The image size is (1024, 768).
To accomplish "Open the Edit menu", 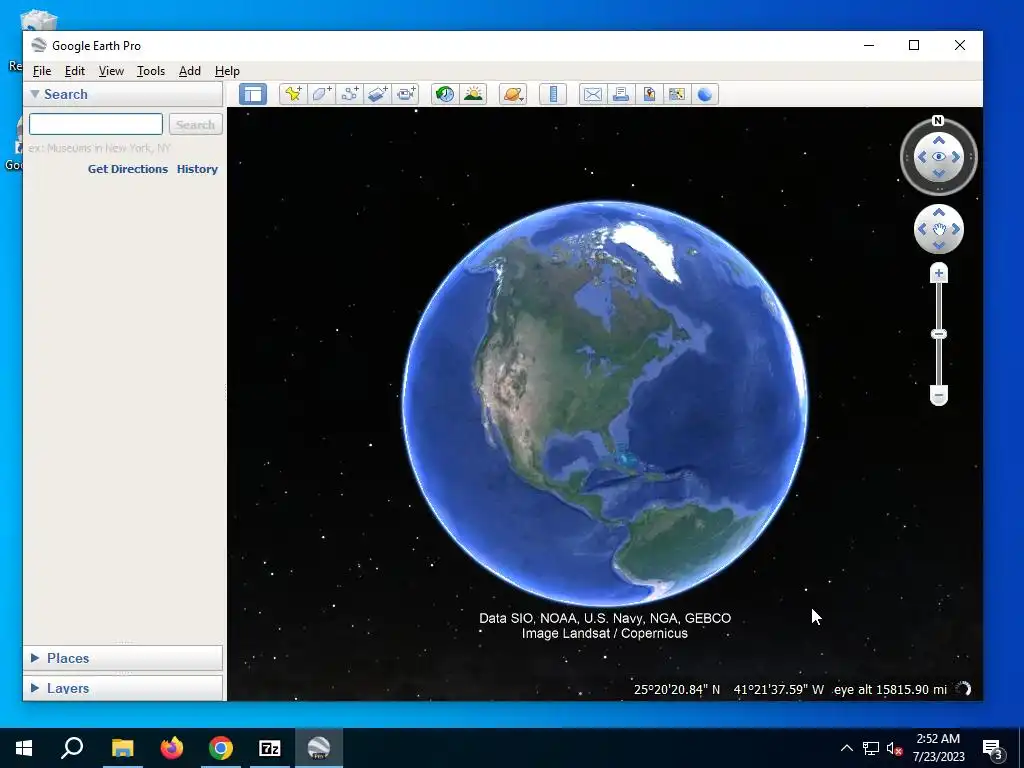I will point(74,71).
